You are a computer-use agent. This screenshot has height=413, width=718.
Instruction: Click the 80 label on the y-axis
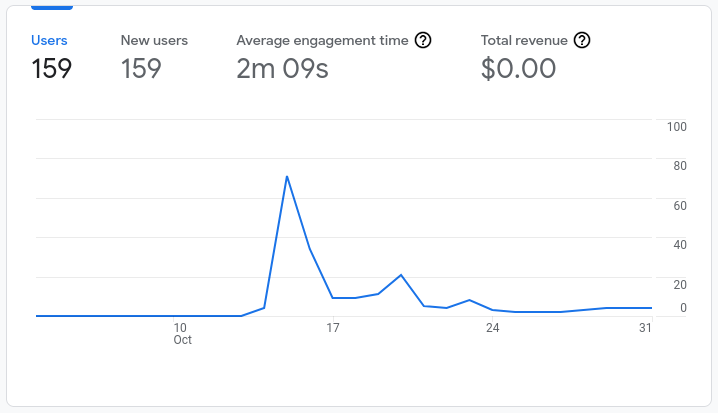click(679, 166)
